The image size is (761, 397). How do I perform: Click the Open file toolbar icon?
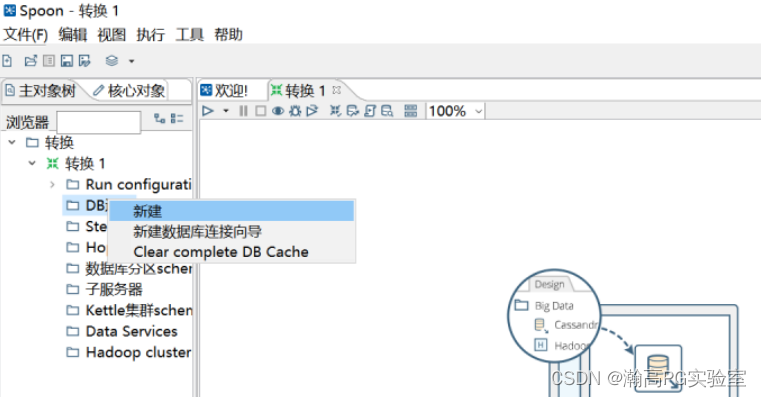(x=31, y=61)
